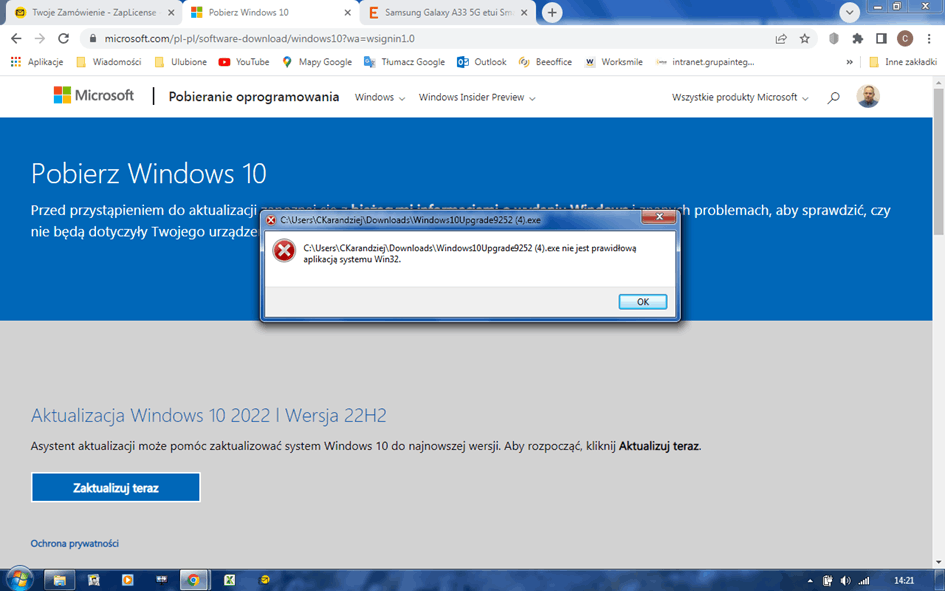Switch to the Samsung Galaxy A33 5G tab
This screenshot has width=945, height=591.
tap(447, 13)
